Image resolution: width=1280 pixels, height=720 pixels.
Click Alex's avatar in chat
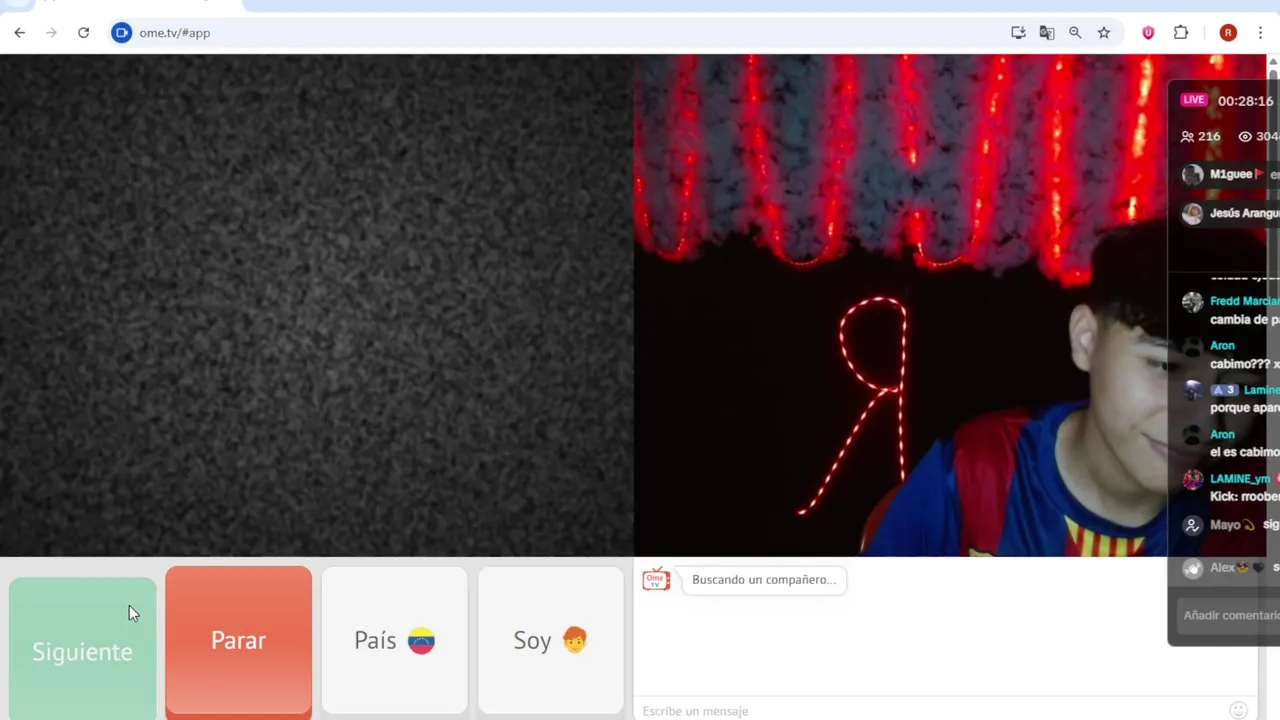click(x=1192, y=569)
